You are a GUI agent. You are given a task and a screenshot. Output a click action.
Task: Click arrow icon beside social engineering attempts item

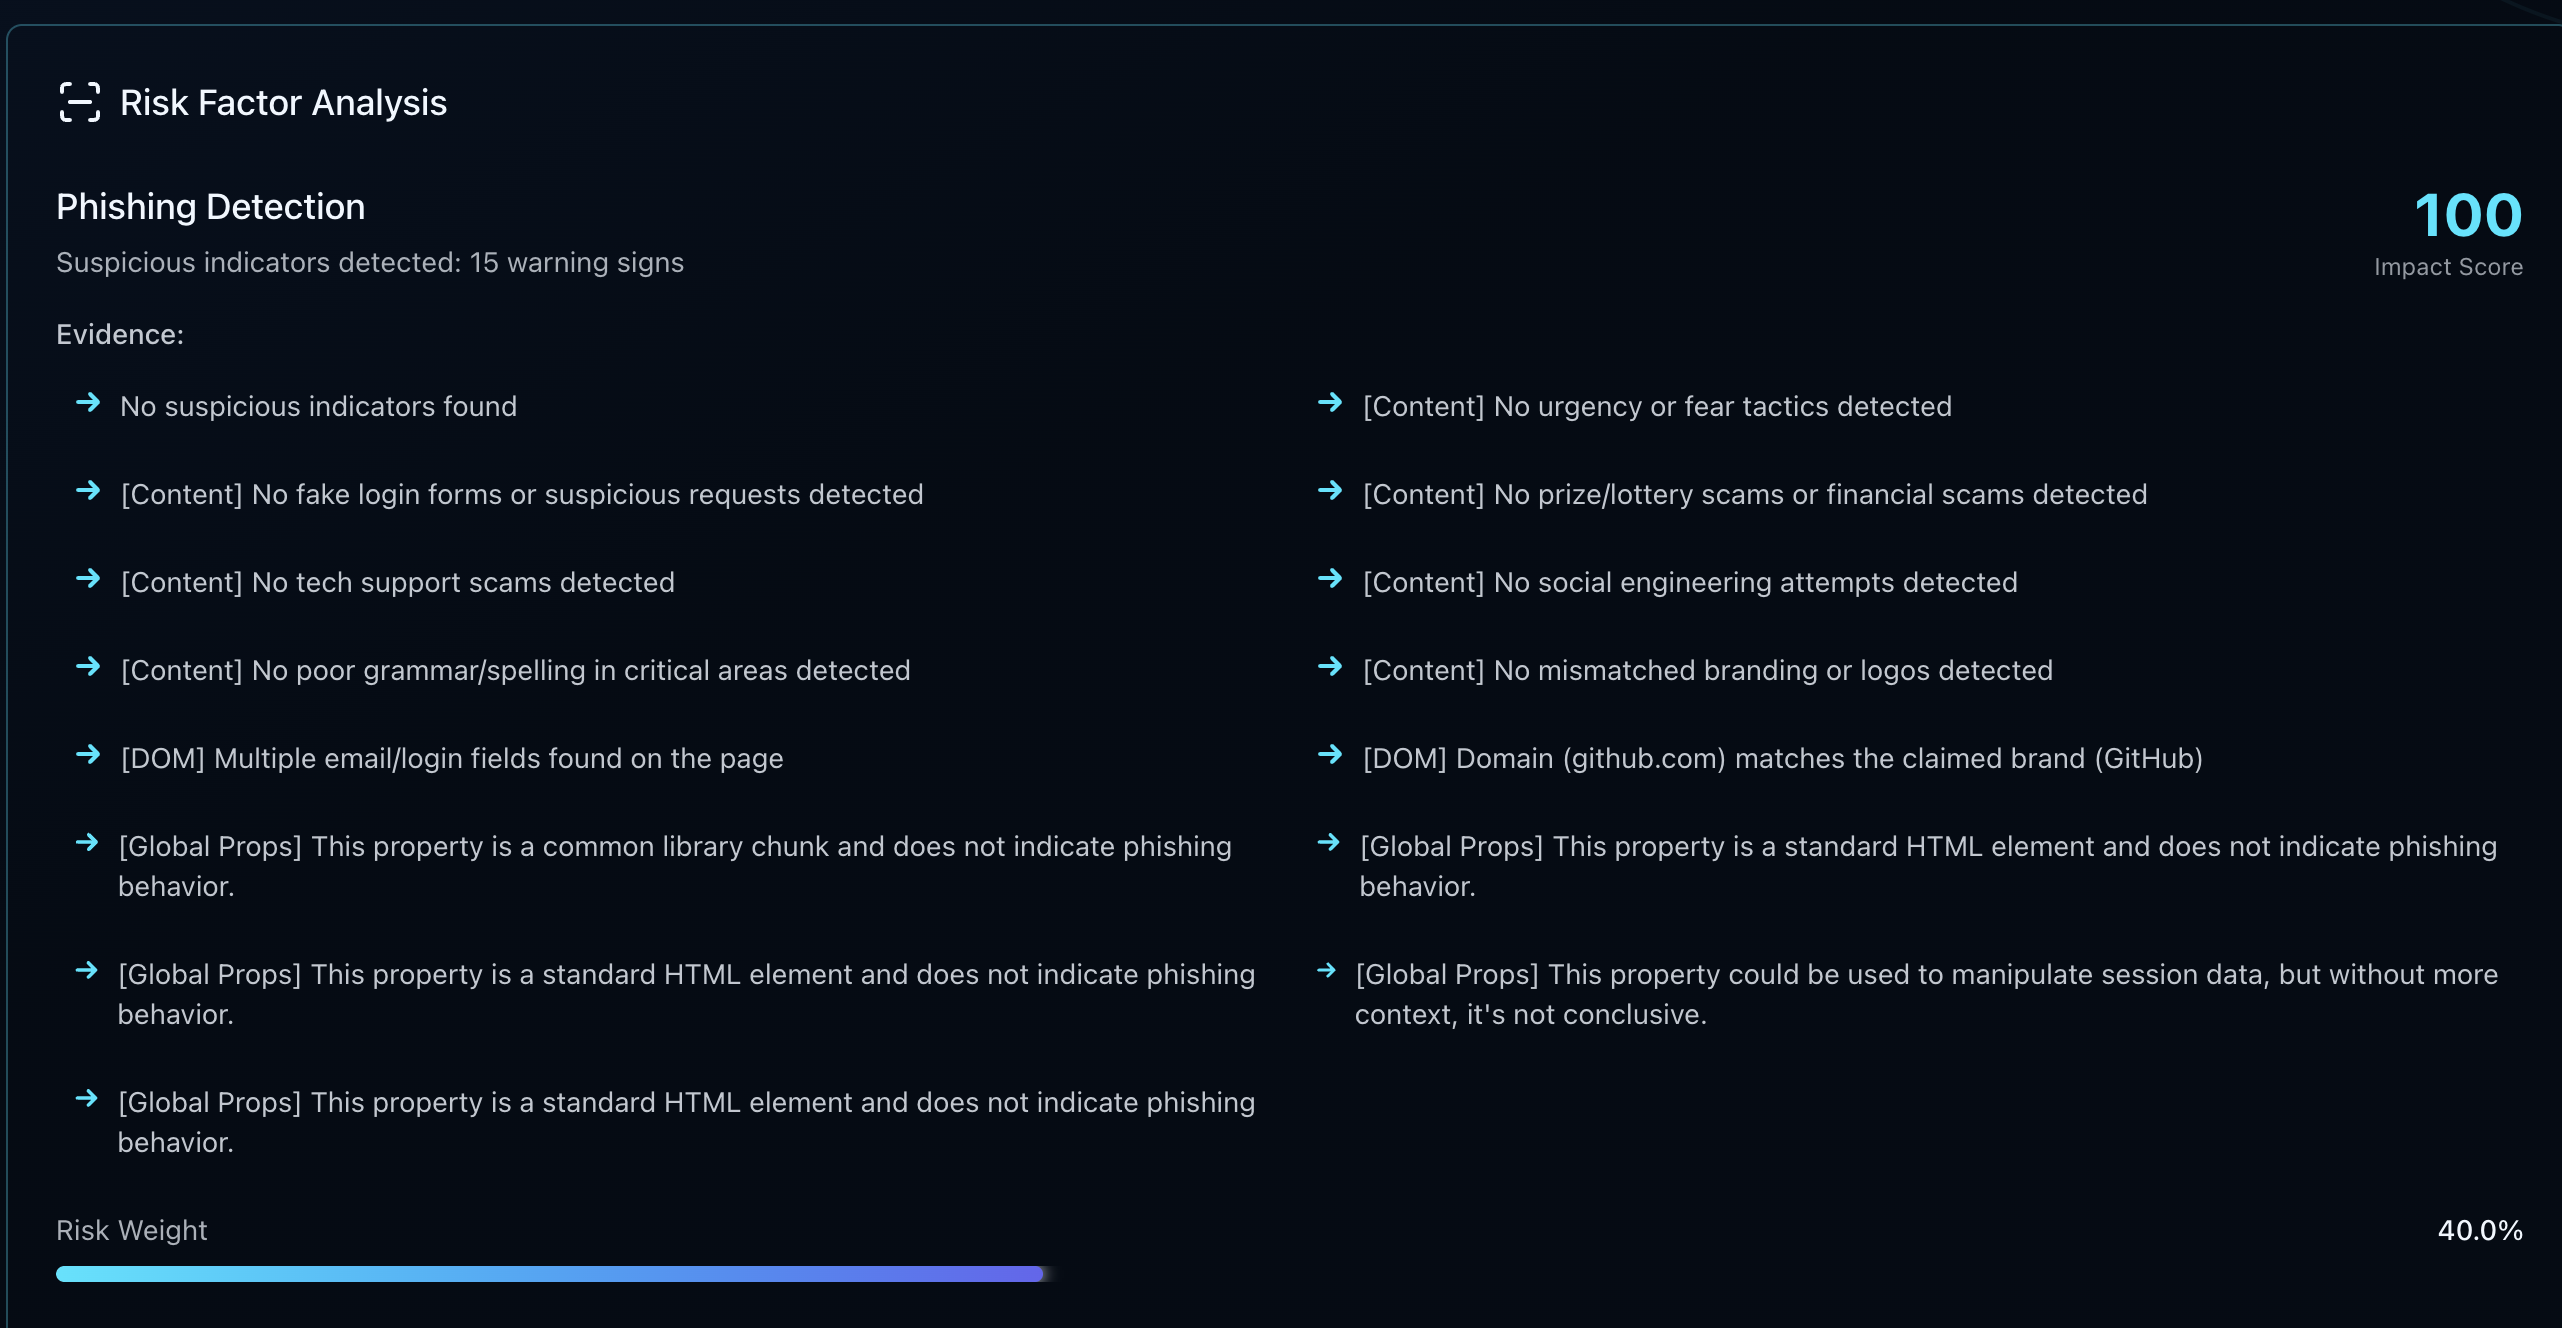click(1330, 579)
